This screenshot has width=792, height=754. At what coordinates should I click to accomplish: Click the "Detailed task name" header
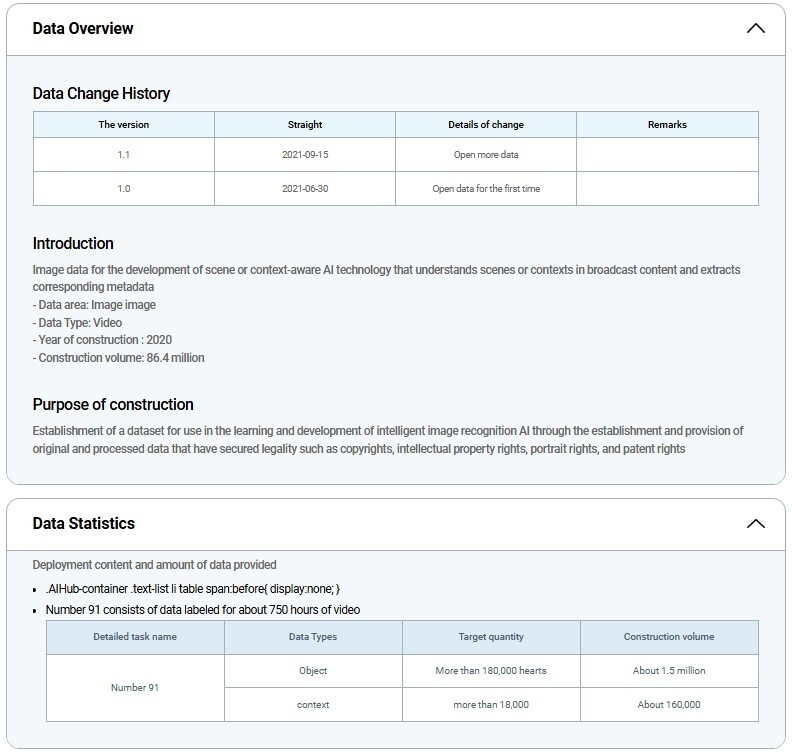[x=135, y=637]
